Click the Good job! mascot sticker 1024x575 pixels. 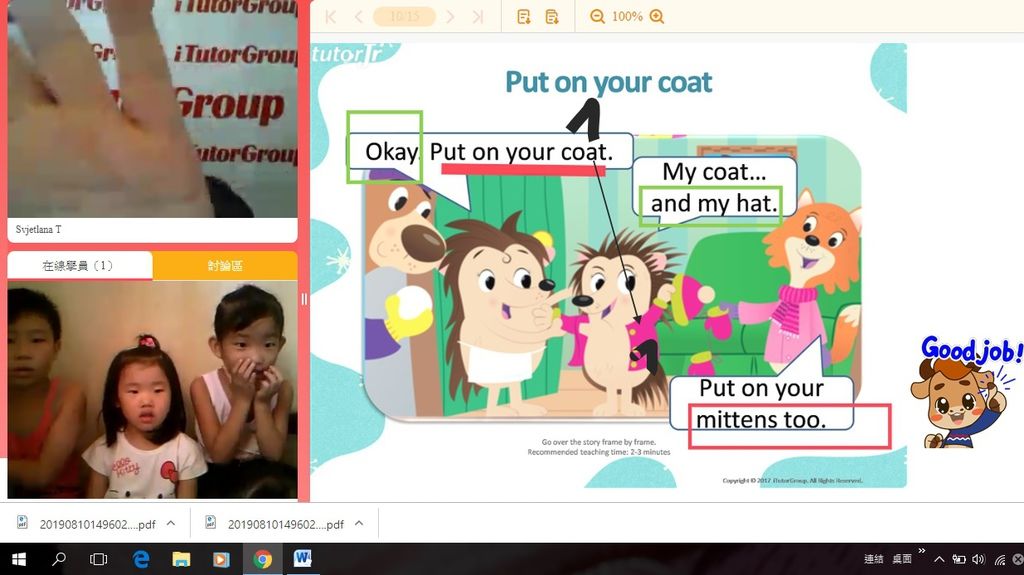967,392
